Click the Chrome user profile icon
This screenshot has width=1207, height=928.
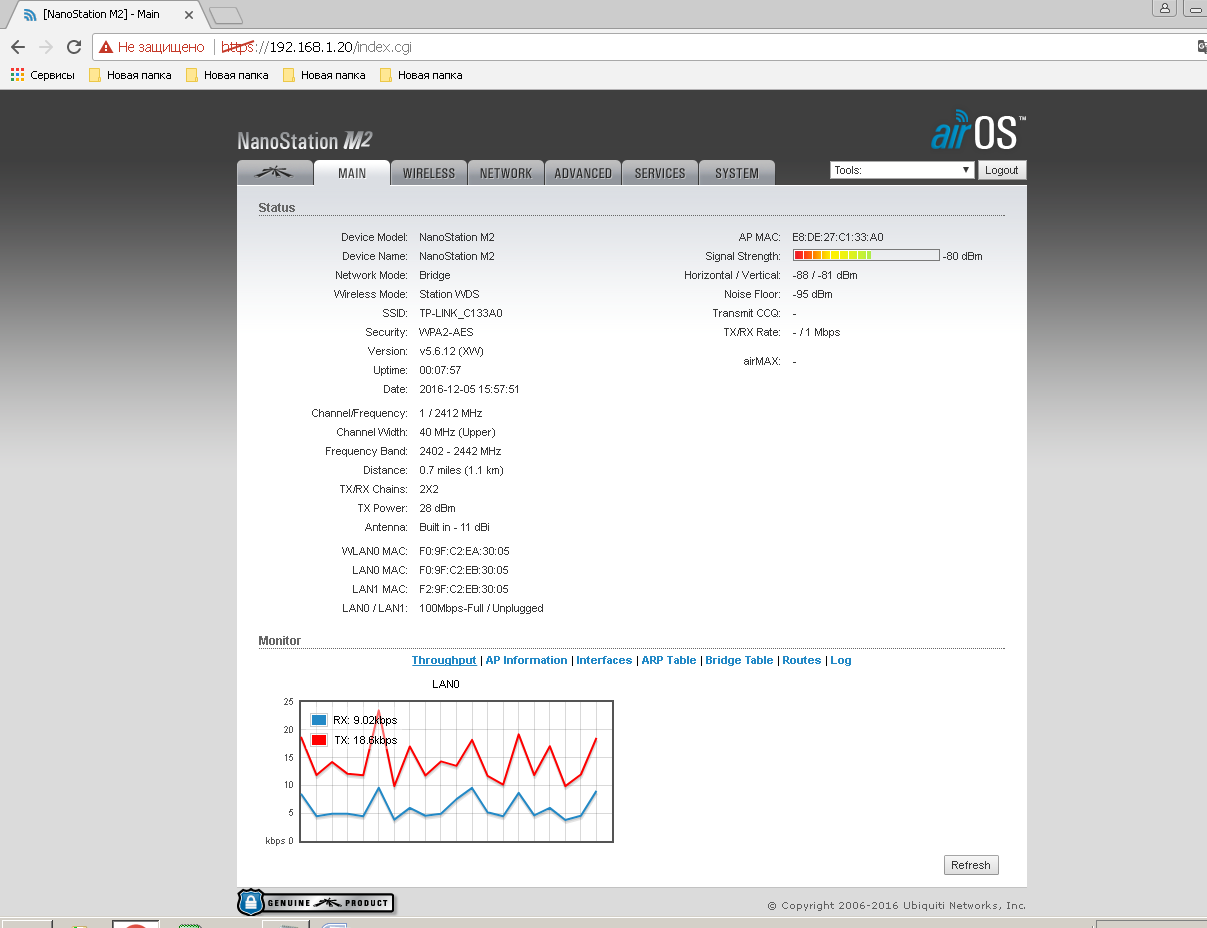point(1164,8)
